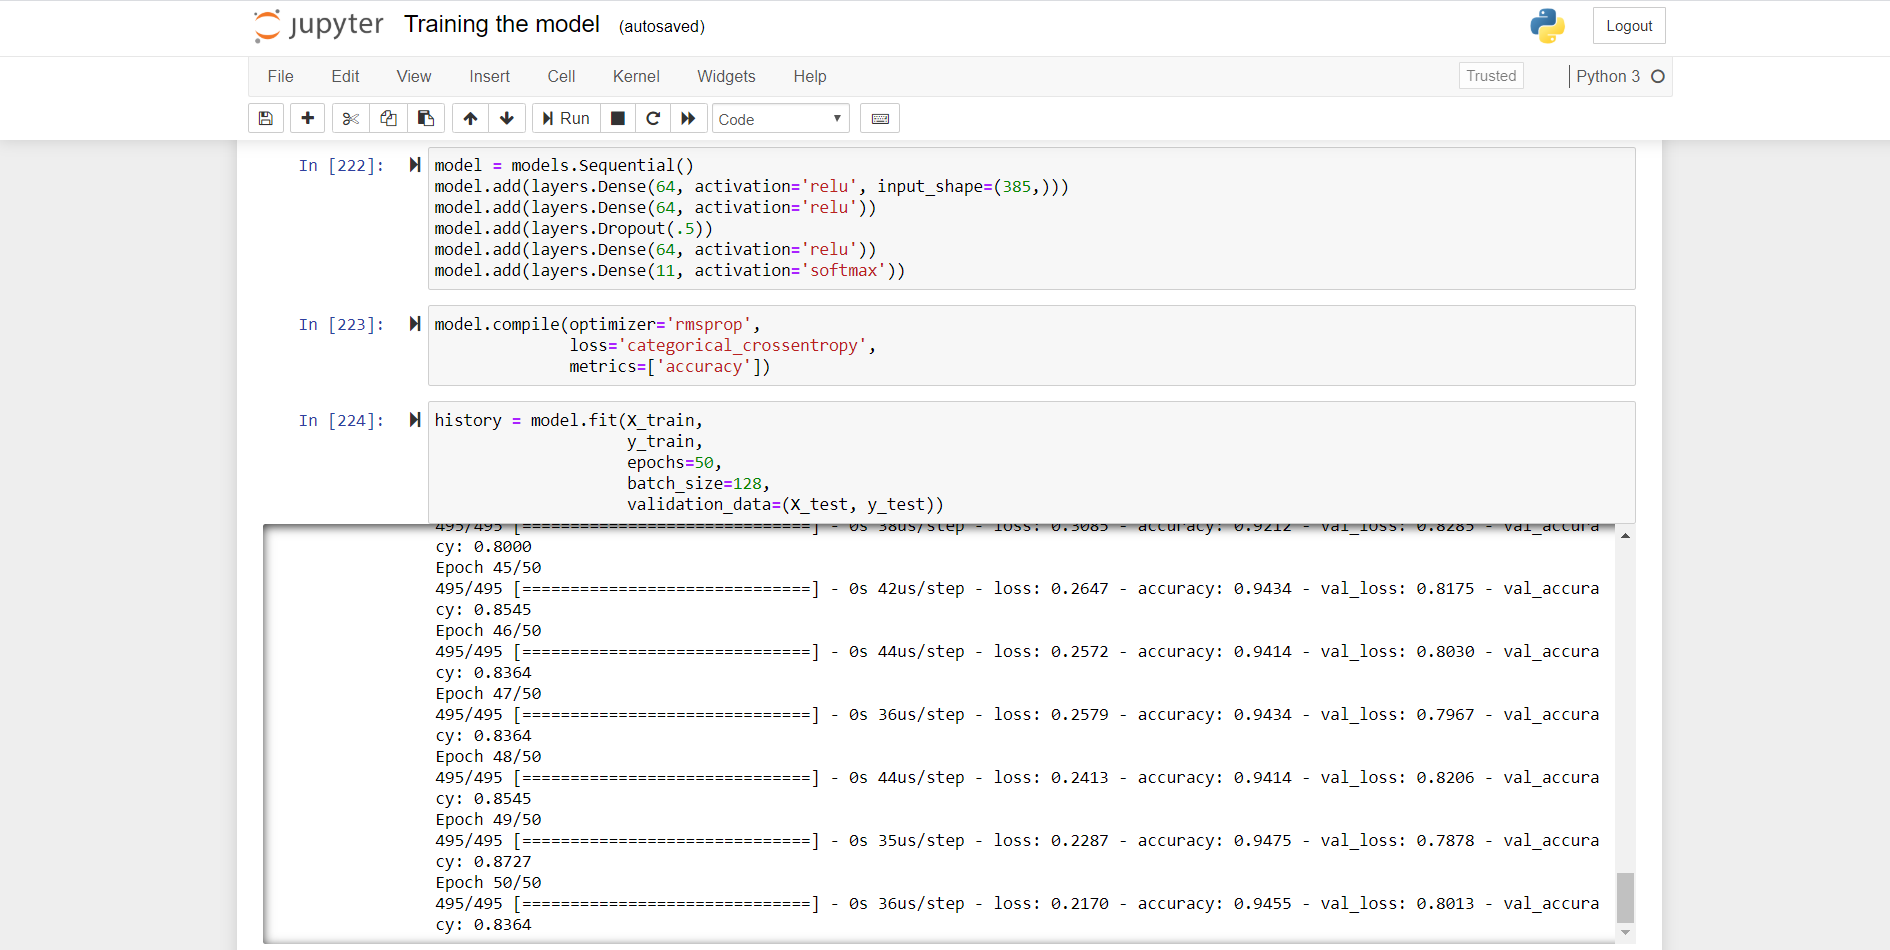
Task: Insert a new cell below with plus icon
Action: click(308, 119)
